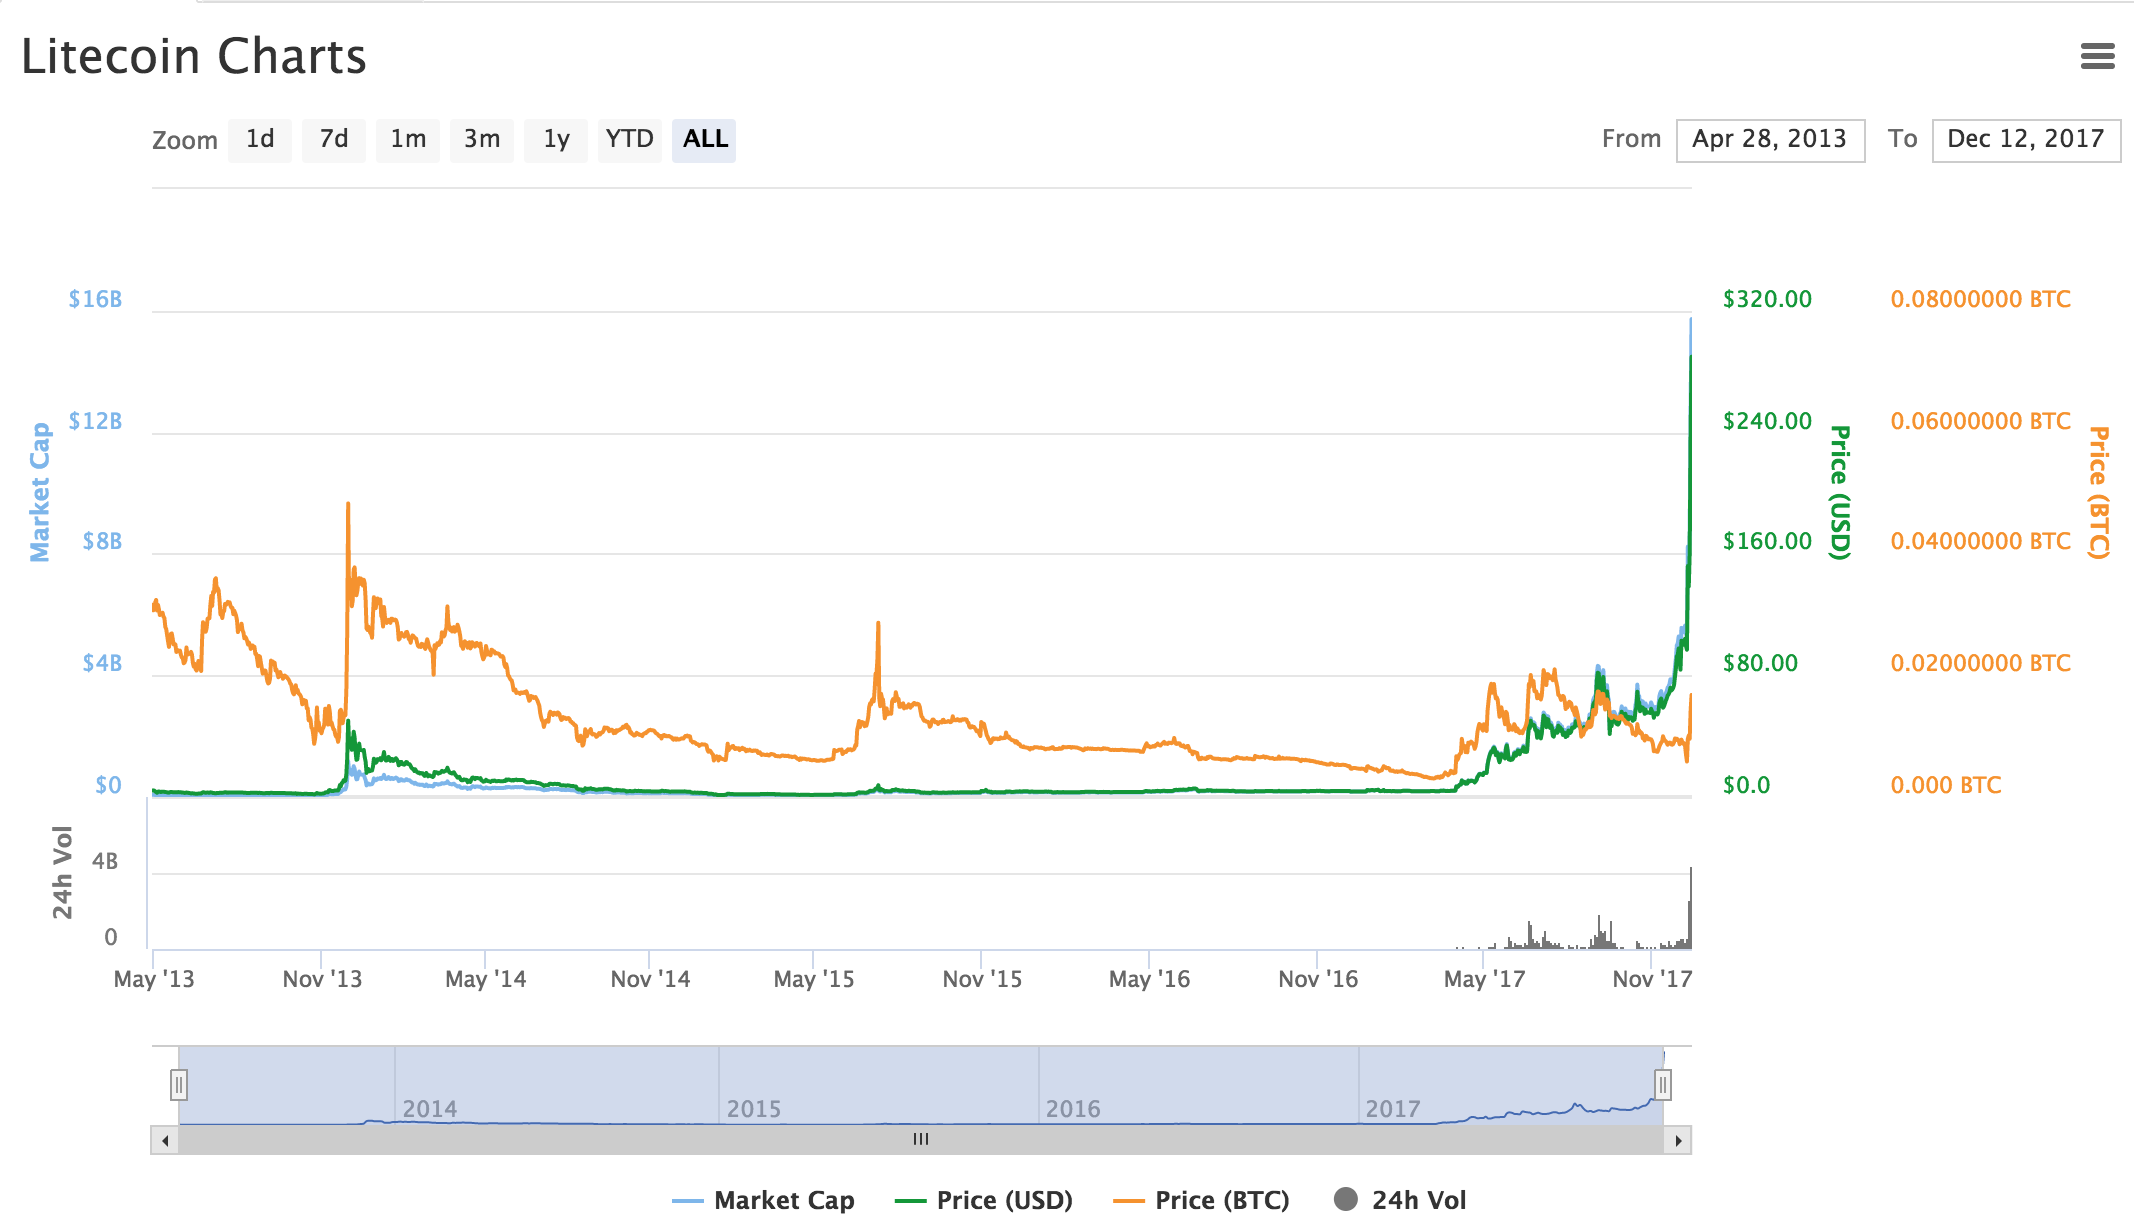Edit the From date field
This screenshot has height=1222, width=2134.
[1770, 140]
